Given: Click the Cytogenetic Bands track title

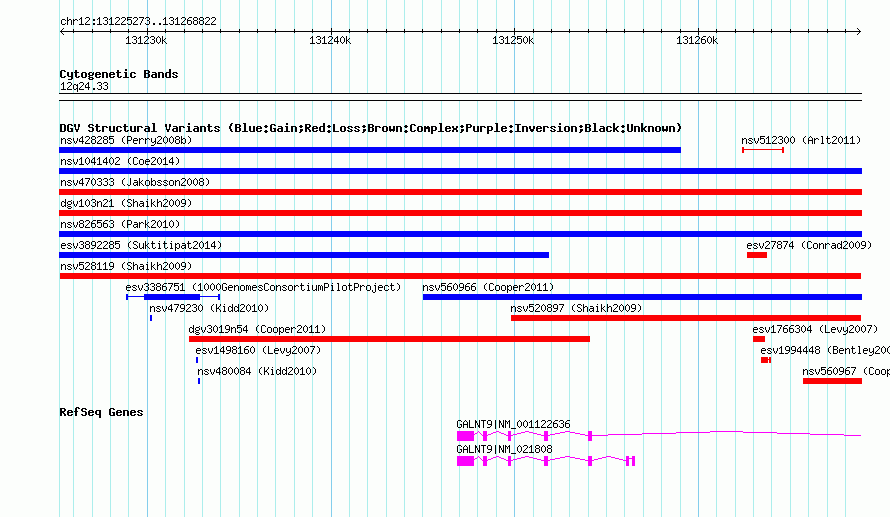Looking at the screenshot, I should 119,74.
